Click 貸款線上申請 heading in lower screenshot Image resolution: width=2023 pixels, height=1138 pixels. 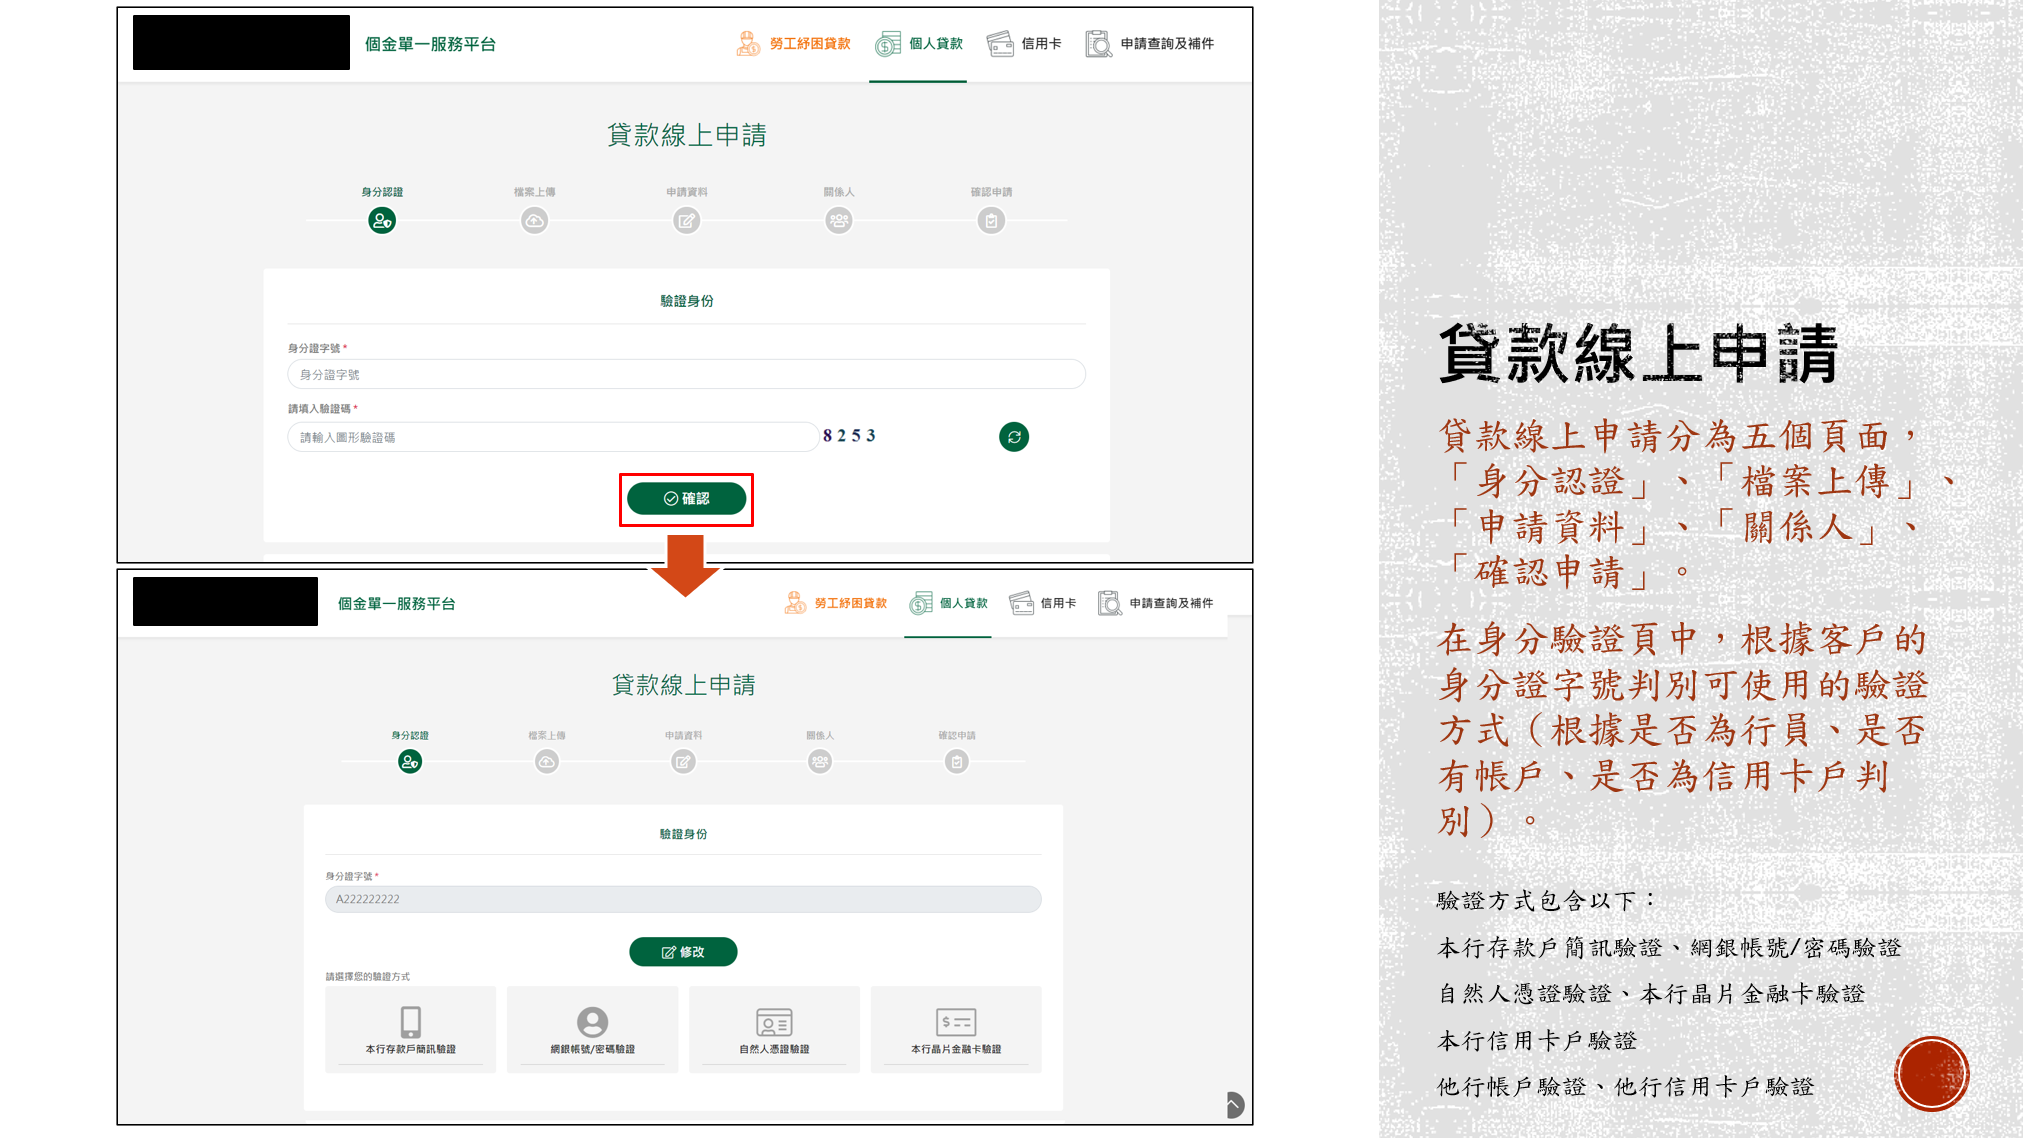[x=683, y=685]
